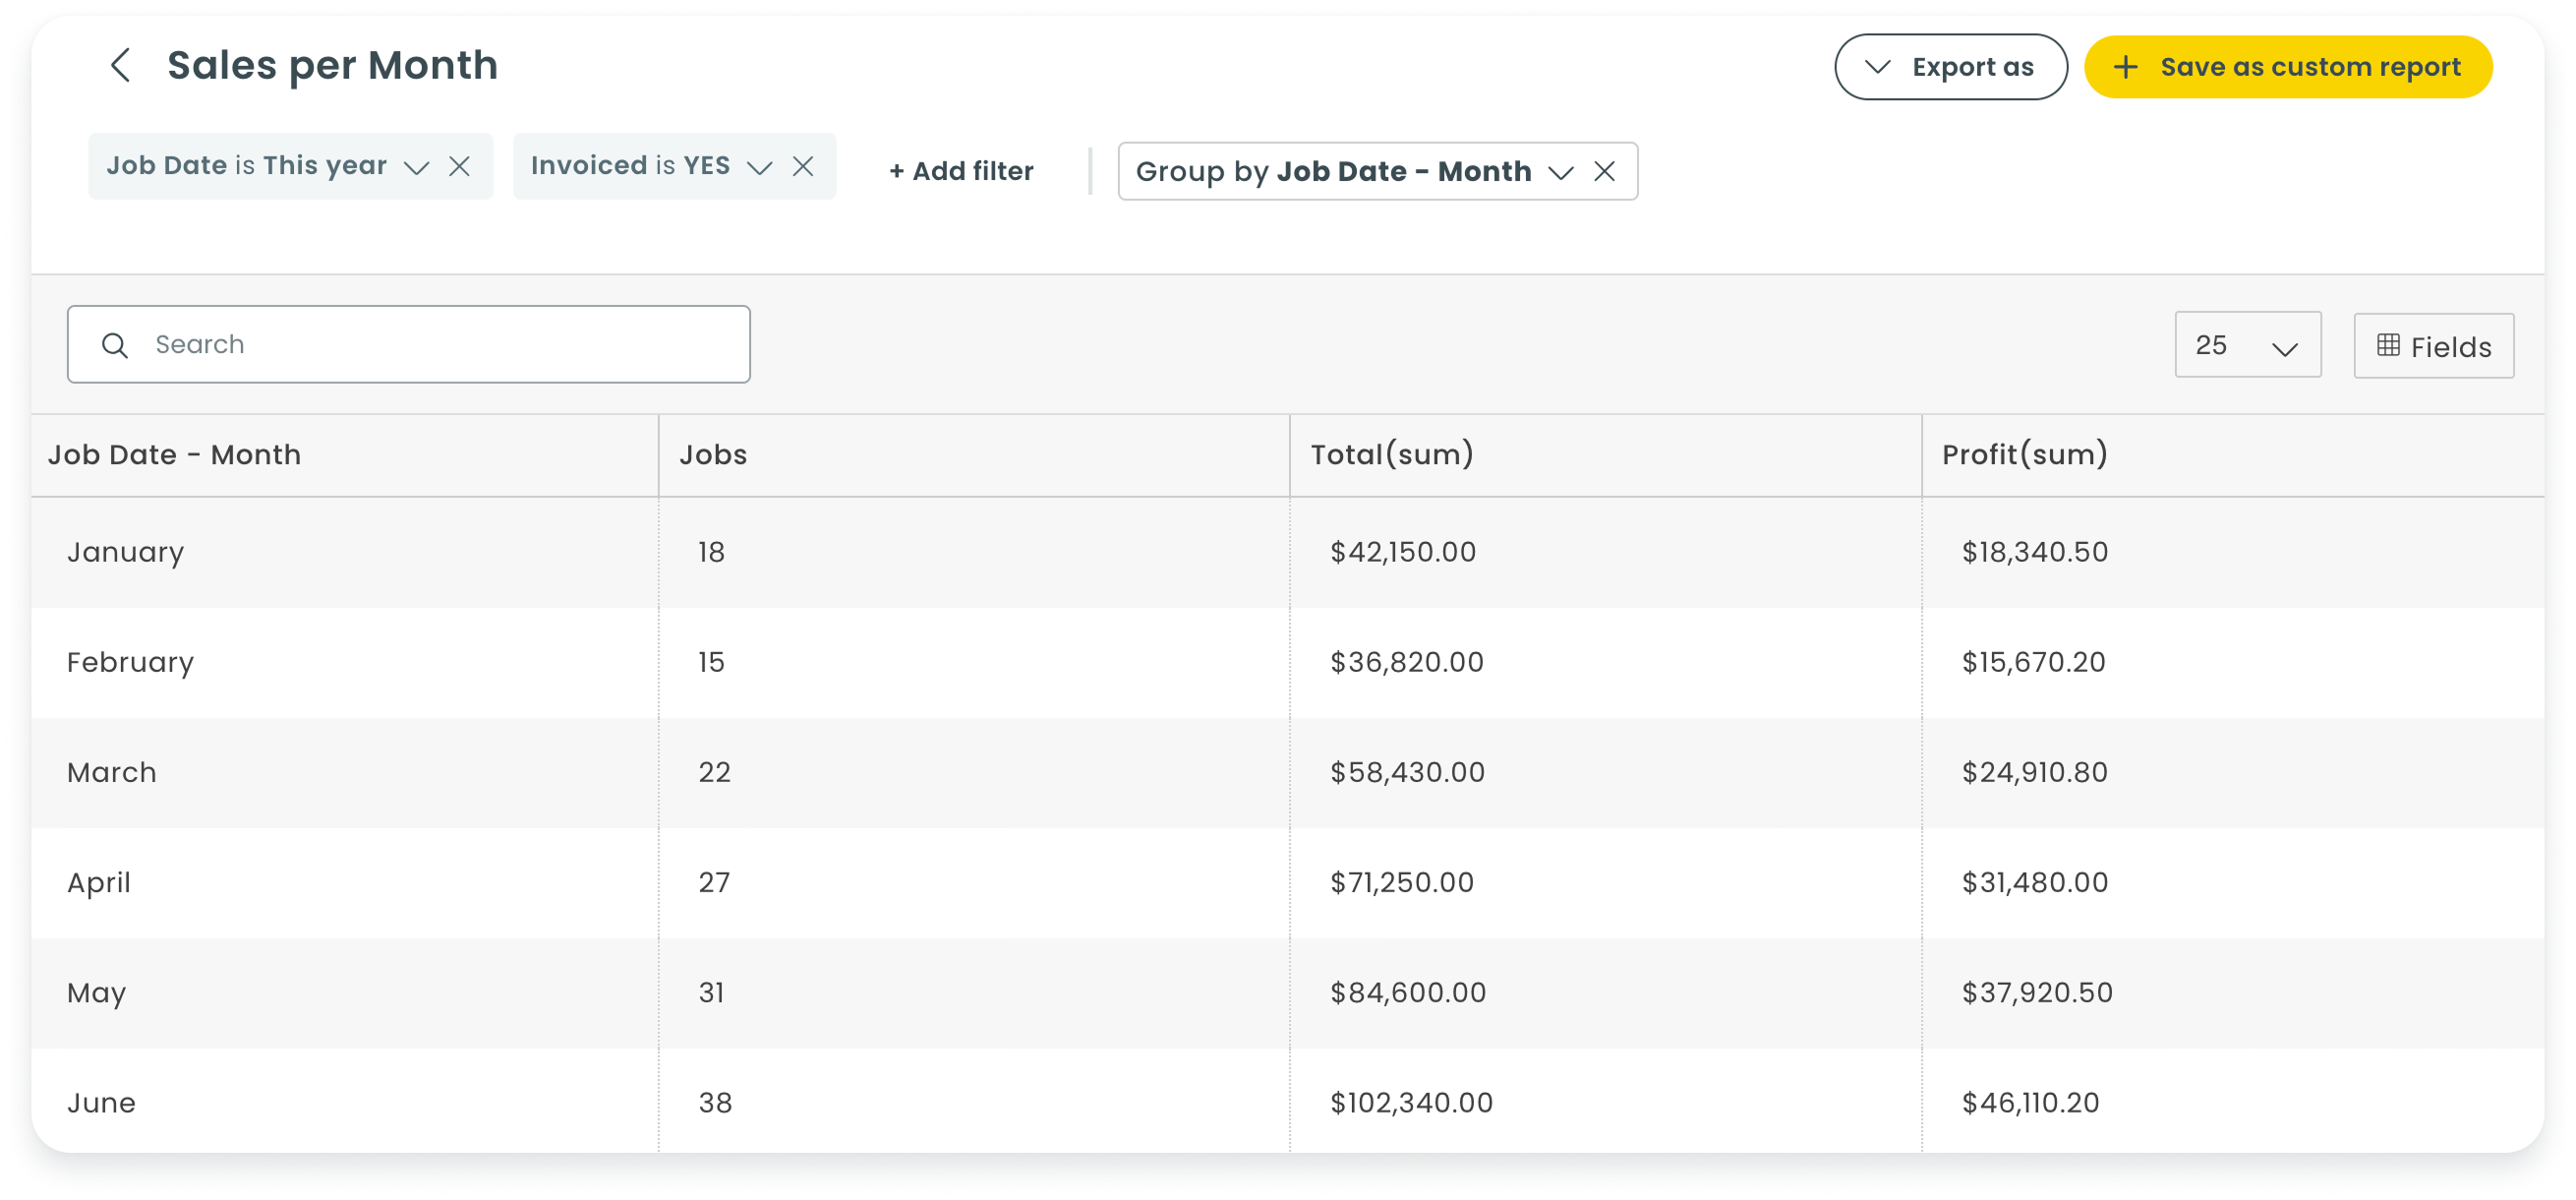Click the back arrow beside Sales per Month
Image resolution: width=2576 pixels, height=1200 pixels.
[120, 66]
